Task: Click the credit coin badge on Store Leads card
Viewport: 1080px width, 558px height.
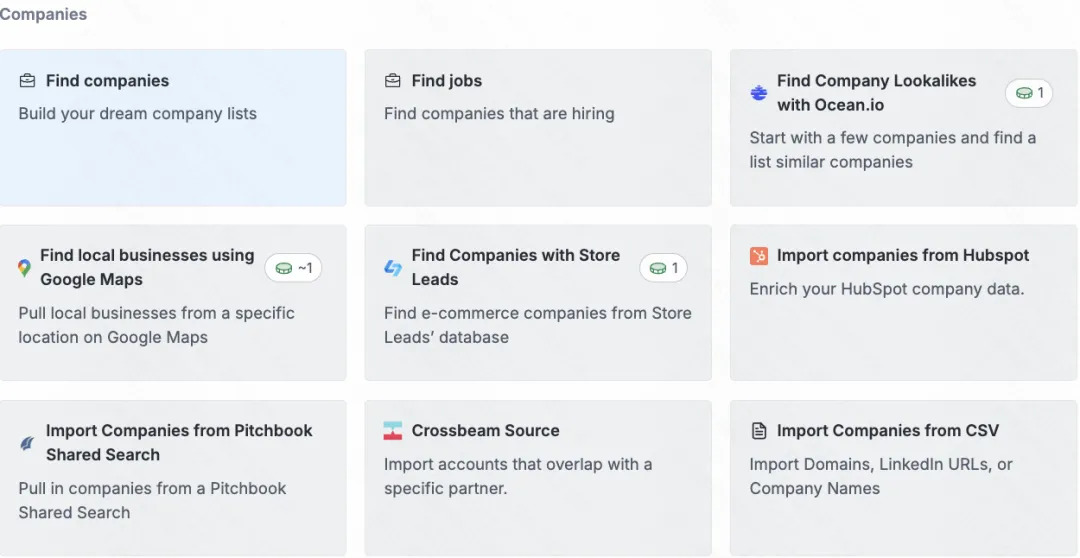Action: [663, 268]
